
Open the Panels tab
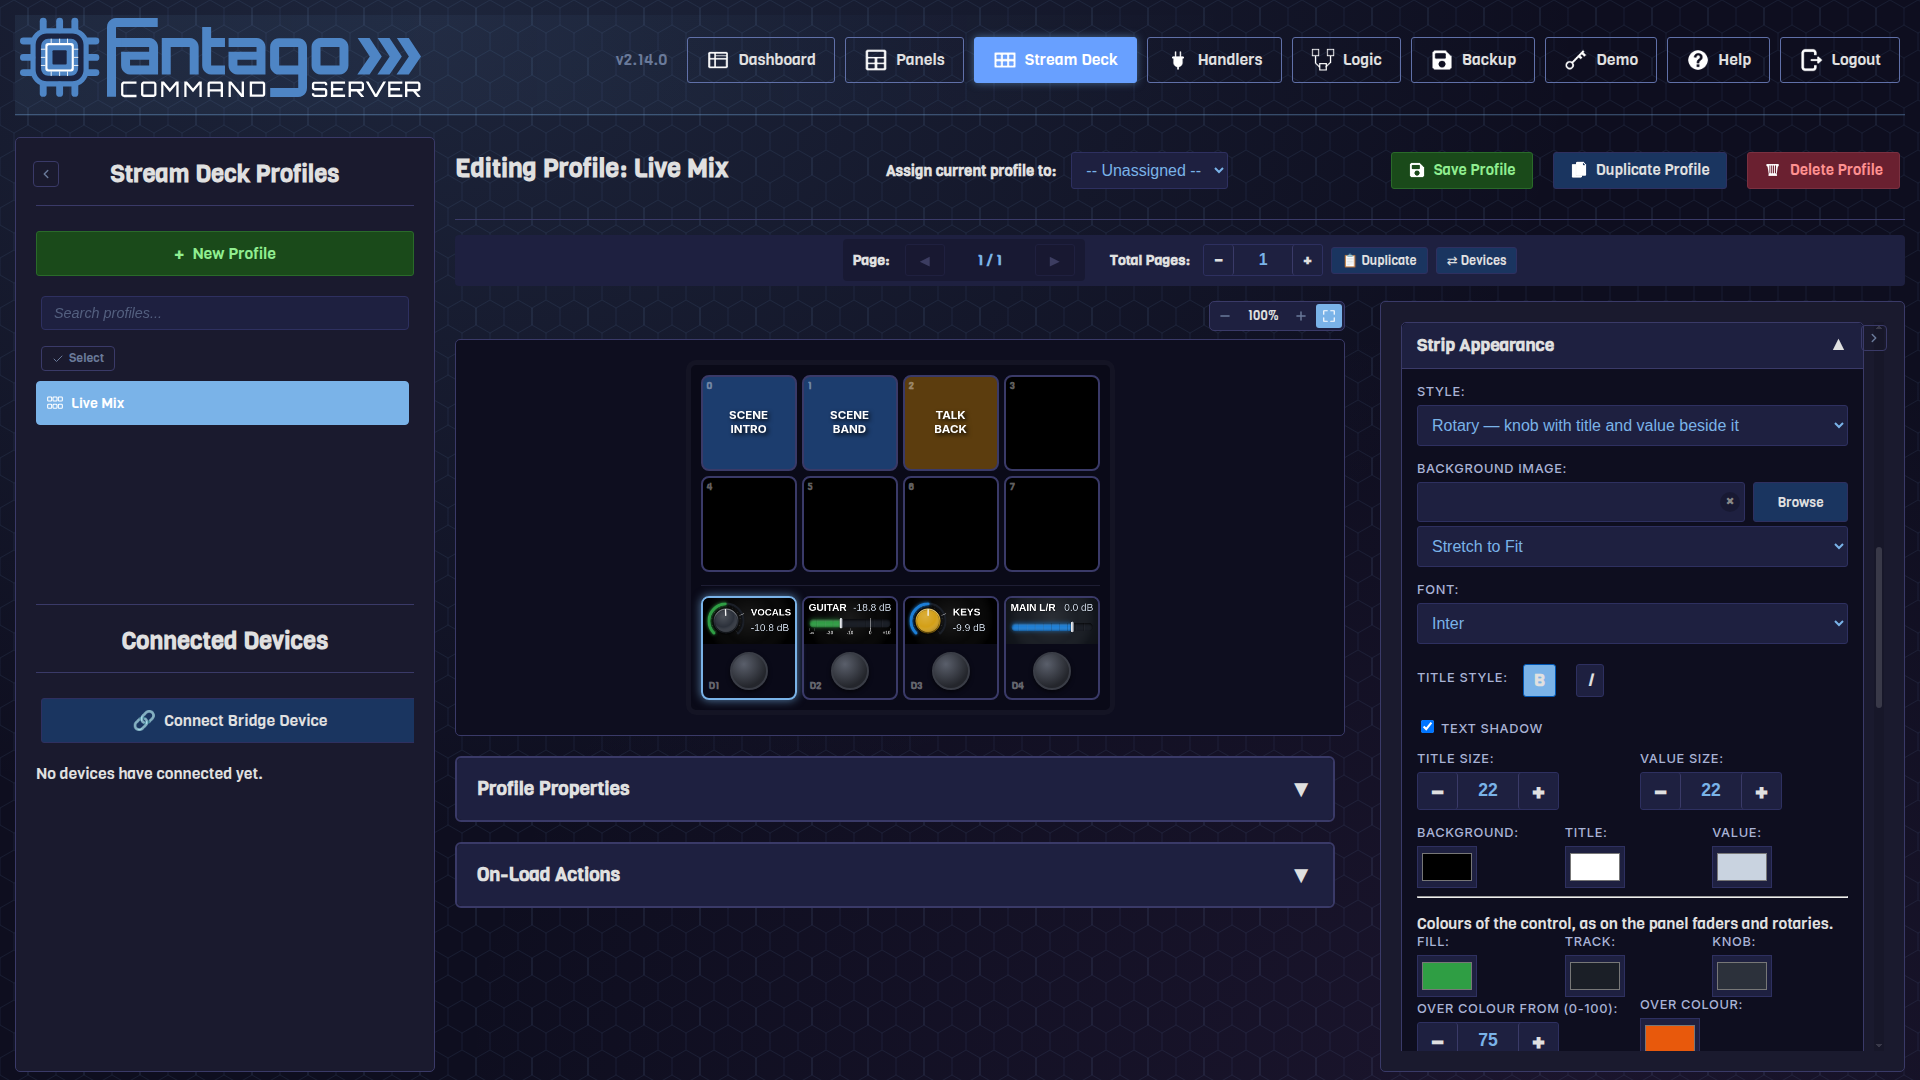[x=904, y=60]
